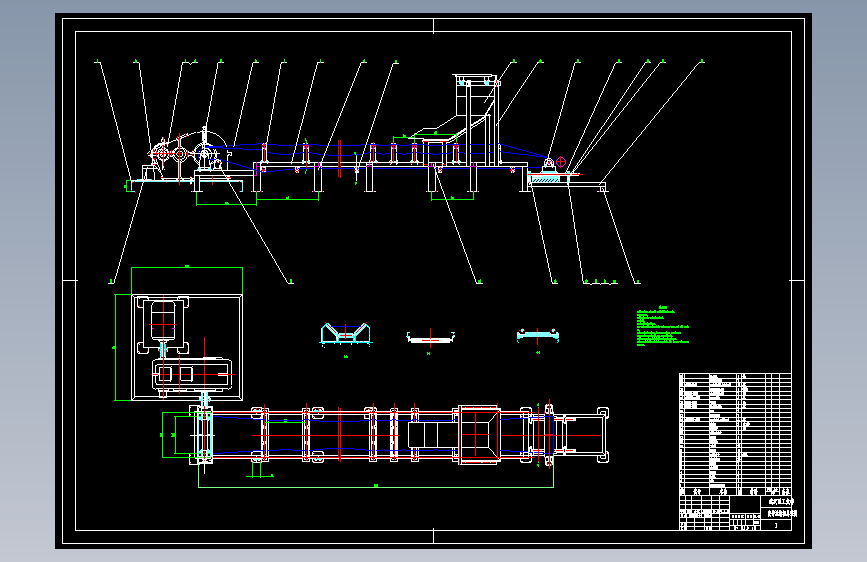Click the square hopper in the conveyor plan view
Image resolution: width=867 pixels, height=562 pixels.
point(479,435)
